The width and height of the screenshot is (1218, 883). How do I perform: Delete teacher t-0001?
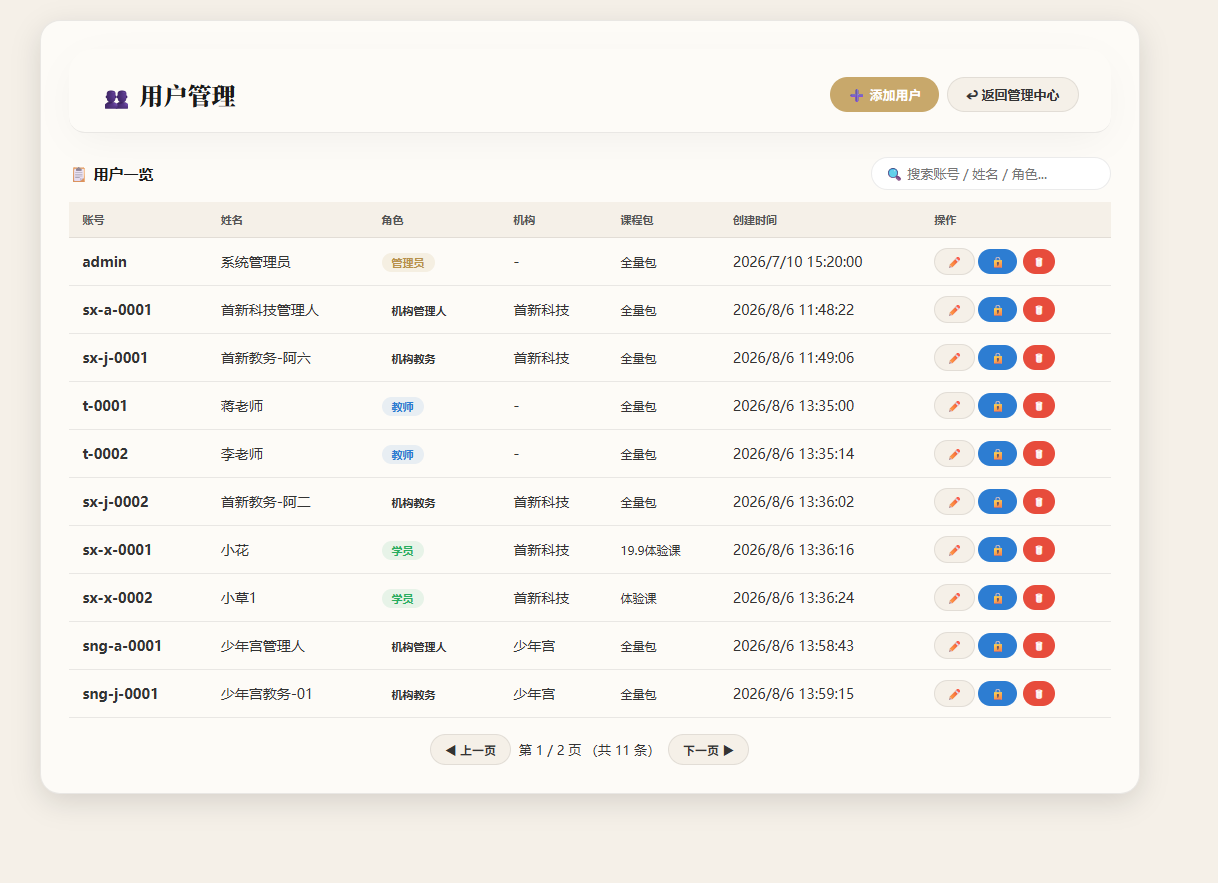click(1039, 406)
